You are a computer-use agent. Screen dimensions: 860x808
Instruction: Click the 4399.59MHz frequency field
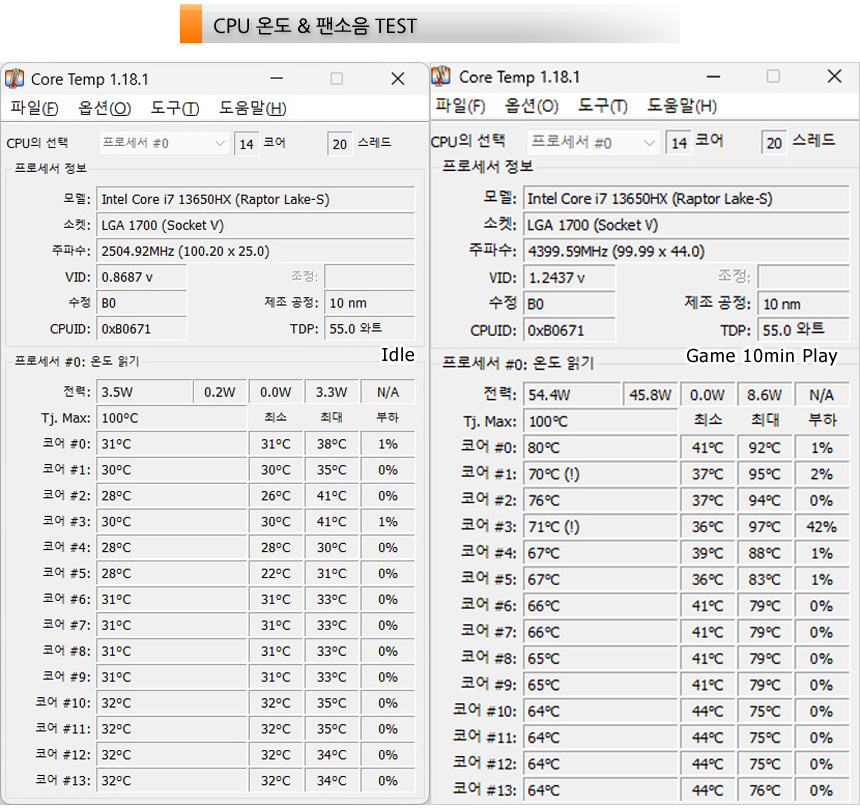685,251
